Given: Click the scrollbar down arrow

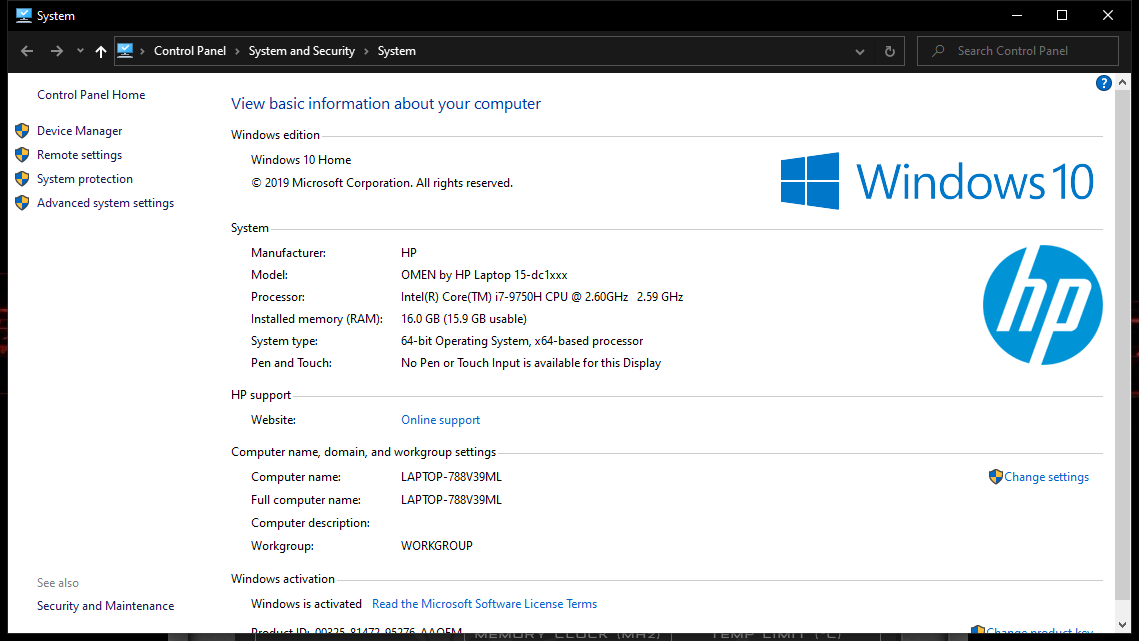Looking at the screenshot, I should tap(1123, 625).
